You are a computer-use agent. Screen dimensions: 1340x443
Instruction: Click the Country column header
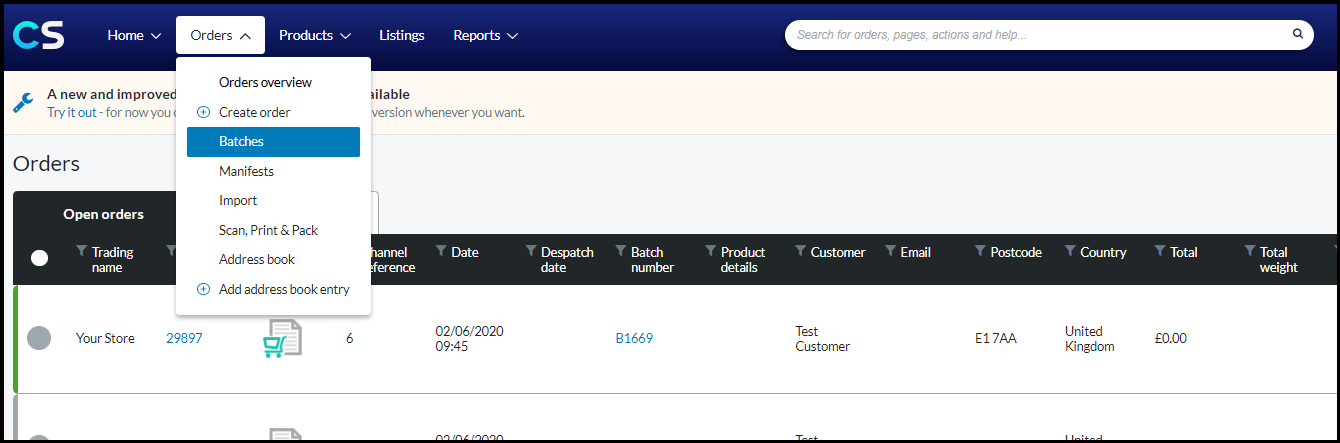tap(1104, 252)
